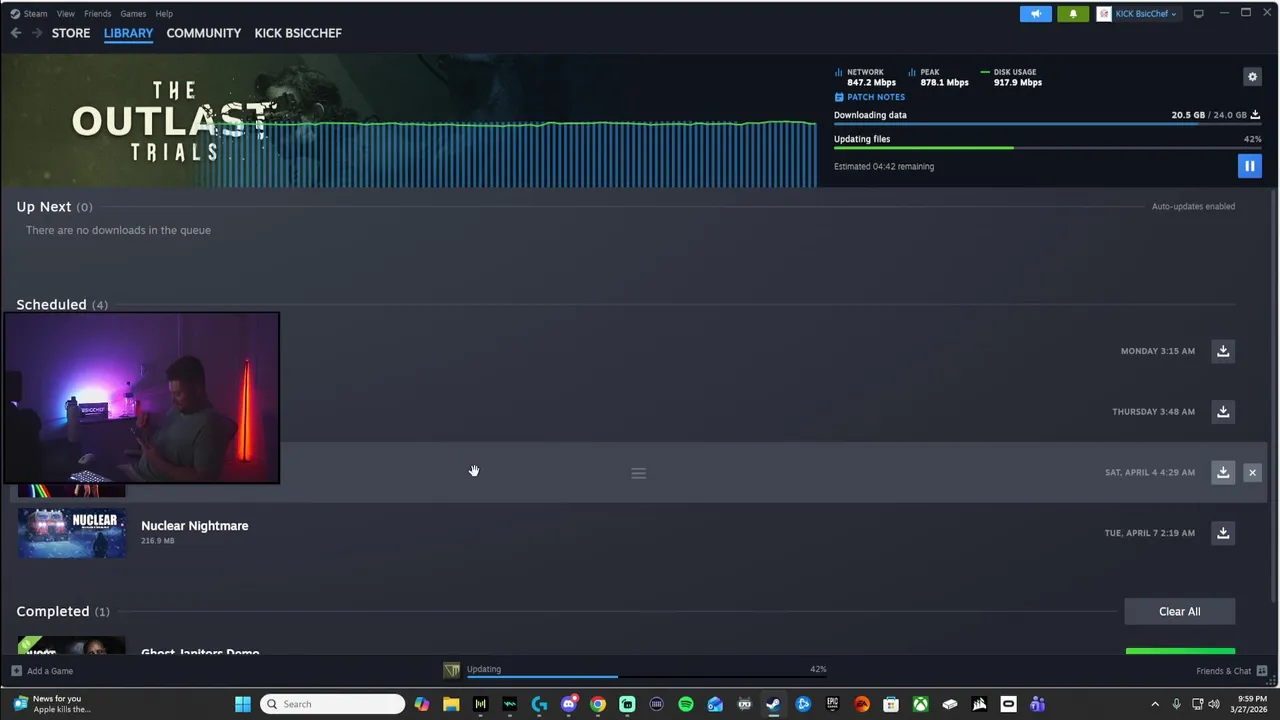This screenshot has width=1280, height=720.
Task: Open downloads settings gear
Action: (x=1252, y=77)
